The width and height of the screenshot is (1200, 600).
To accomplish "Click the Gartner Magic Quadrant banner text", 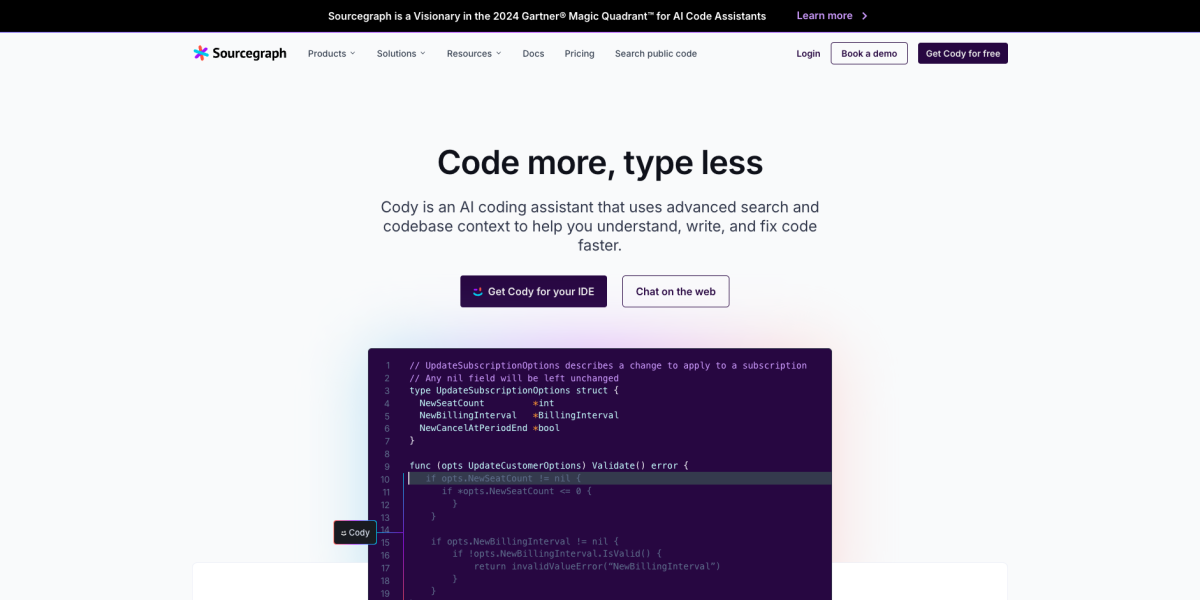I will pyautogui.click(x=546, y=16).
